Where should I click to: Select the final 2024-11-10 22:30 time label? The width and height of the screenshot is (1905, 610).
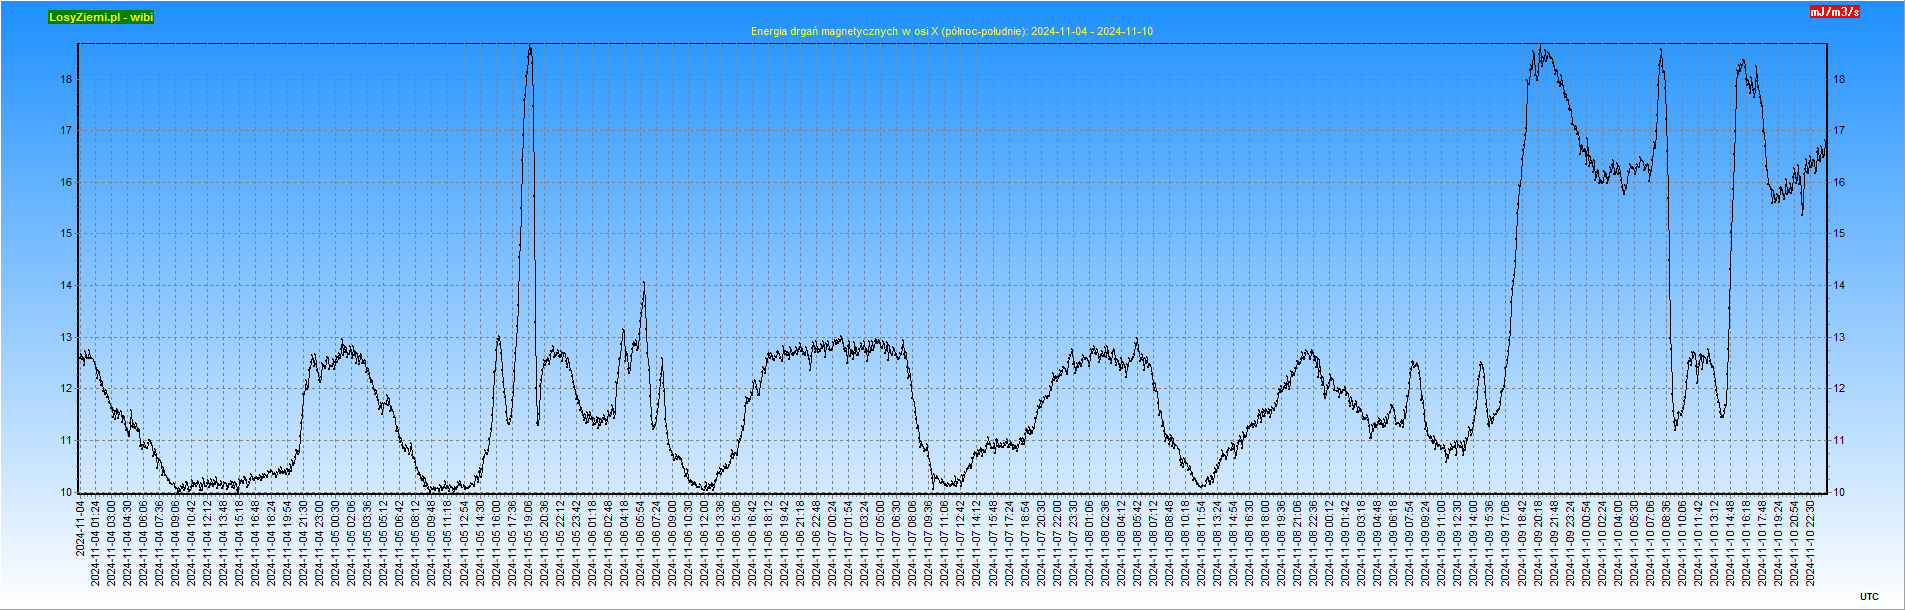[x=1811, y=543]
